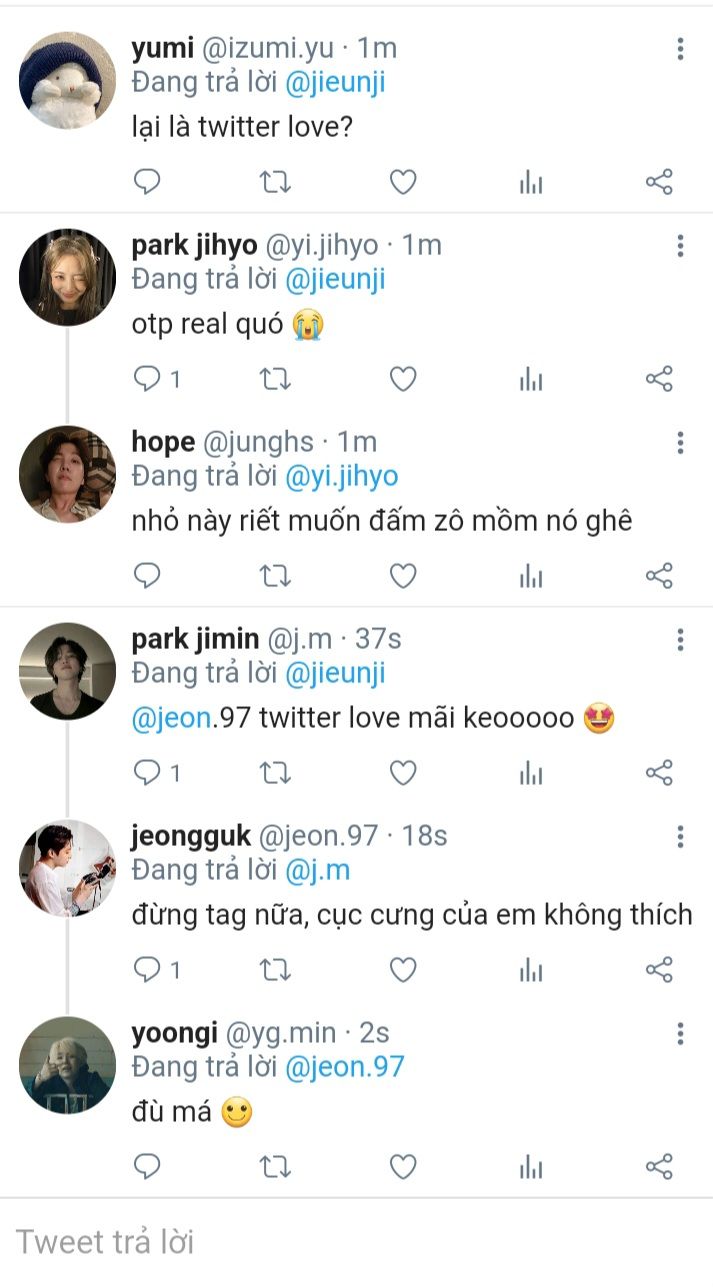
Task: Reply to yumi's tweet
Action: [147, 182]
